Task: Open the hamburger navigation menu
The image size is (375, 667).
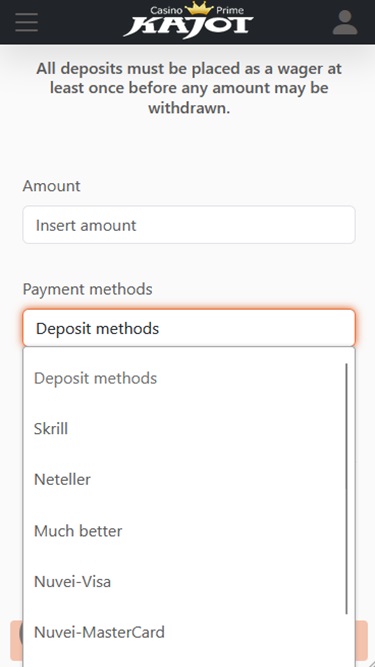Action: click(26, 22)
